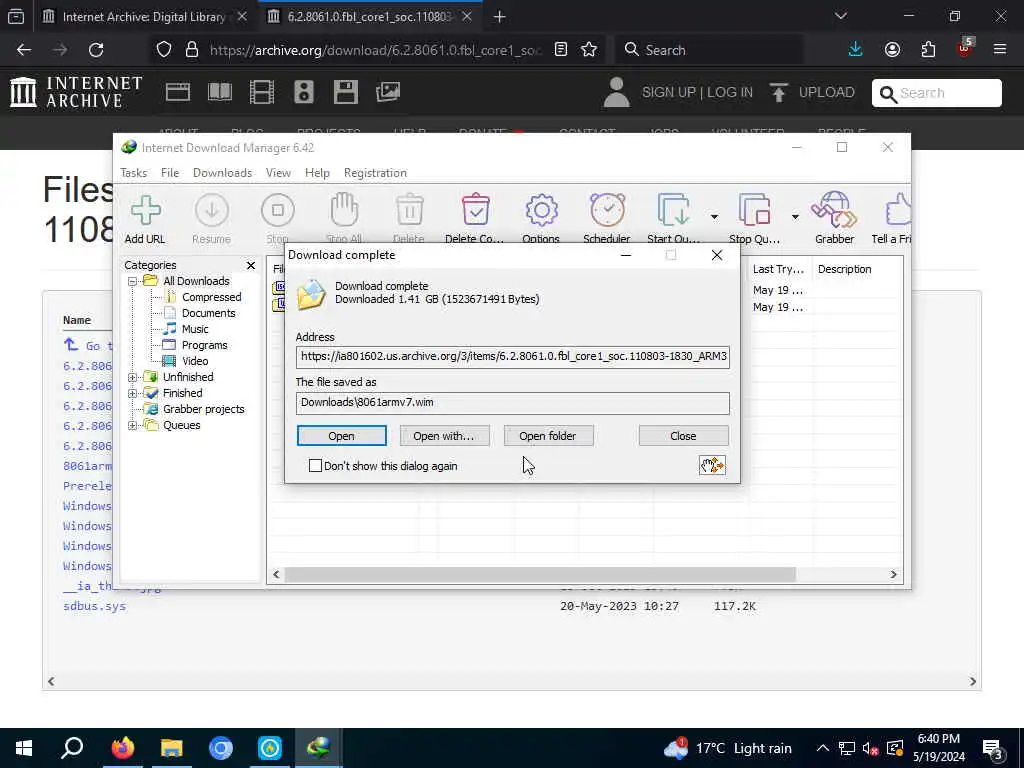Reload the current page
The image size is (1024, 768).
click(x=96, y=50)
